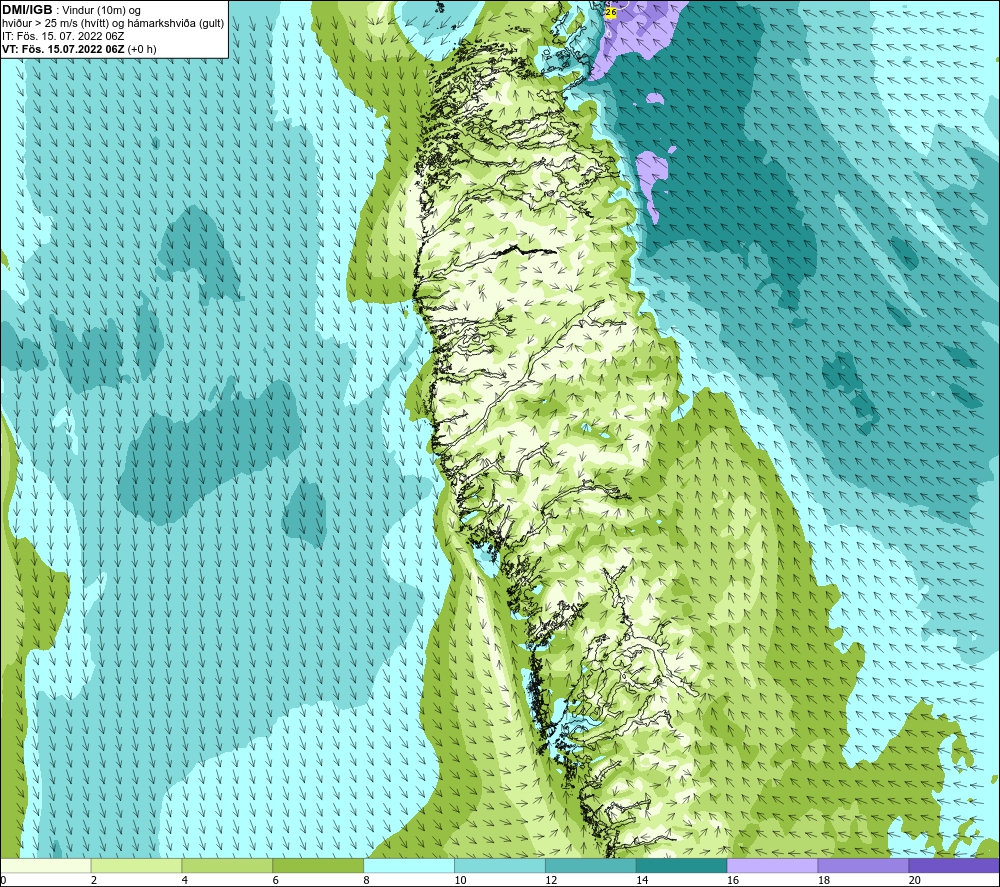
Task: Click the 'Vindur (10m) og' legend text
Action: pos(101,10)
